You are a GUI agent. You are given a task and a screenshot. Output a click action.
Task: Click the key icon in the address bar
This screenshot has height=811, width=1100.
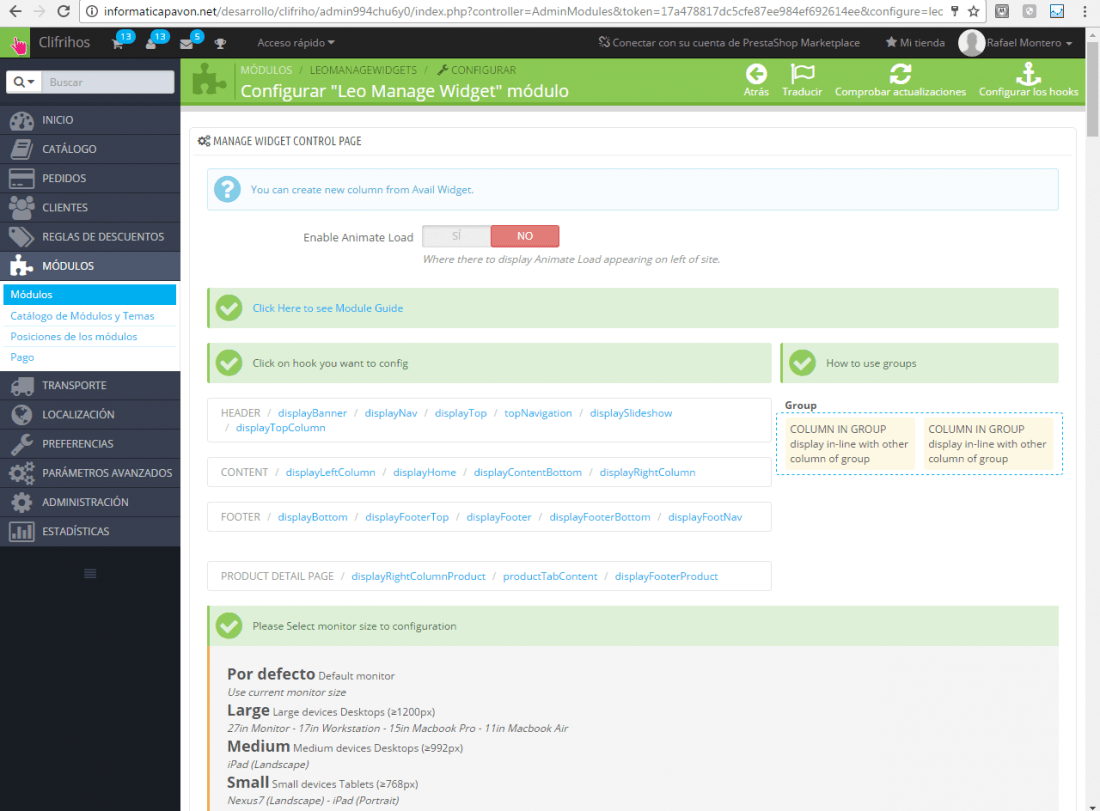coord(955,11)
